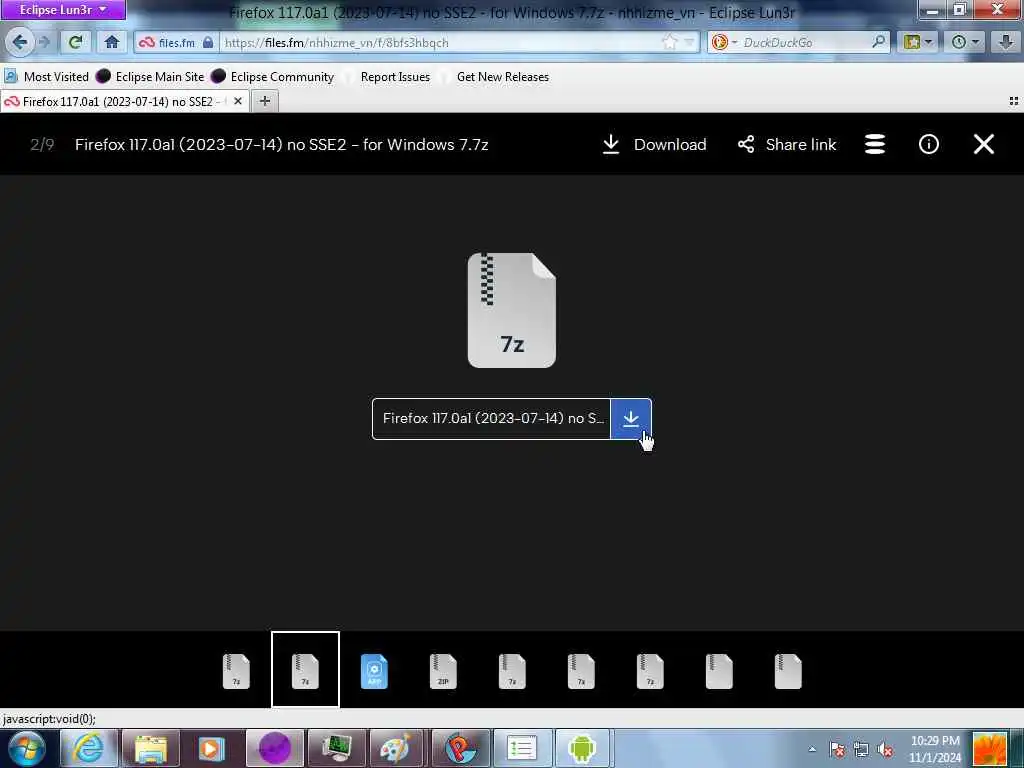Switch to purple Eclipse Lun3r taskbar icon

coord(274,748)
